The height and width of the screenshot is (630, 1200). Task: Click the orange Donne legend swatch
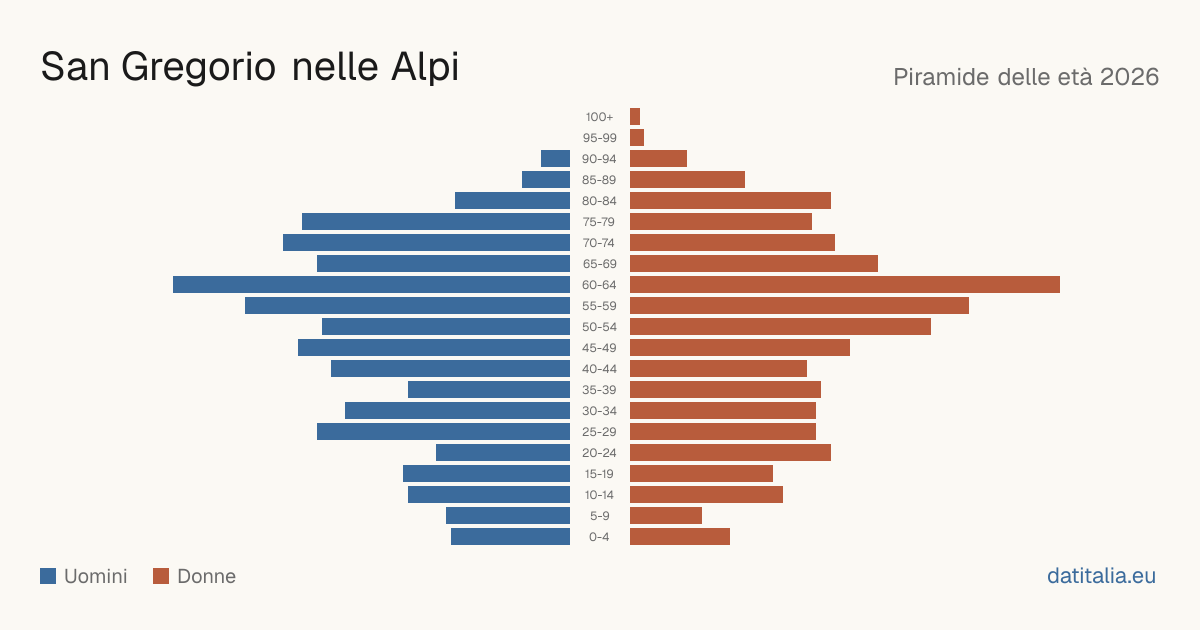[161, 576]
